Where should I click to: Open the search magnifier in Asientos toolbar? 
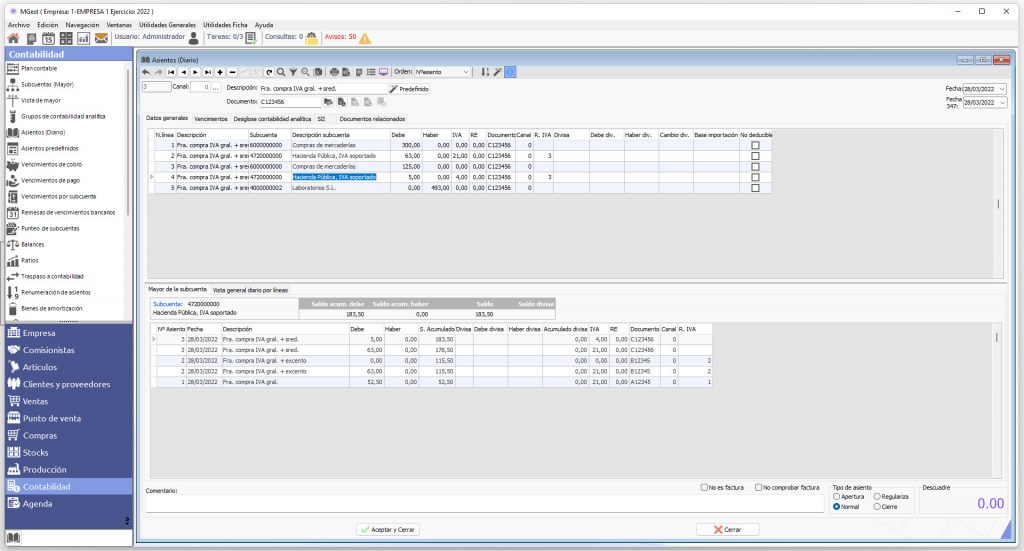[281, 72]
